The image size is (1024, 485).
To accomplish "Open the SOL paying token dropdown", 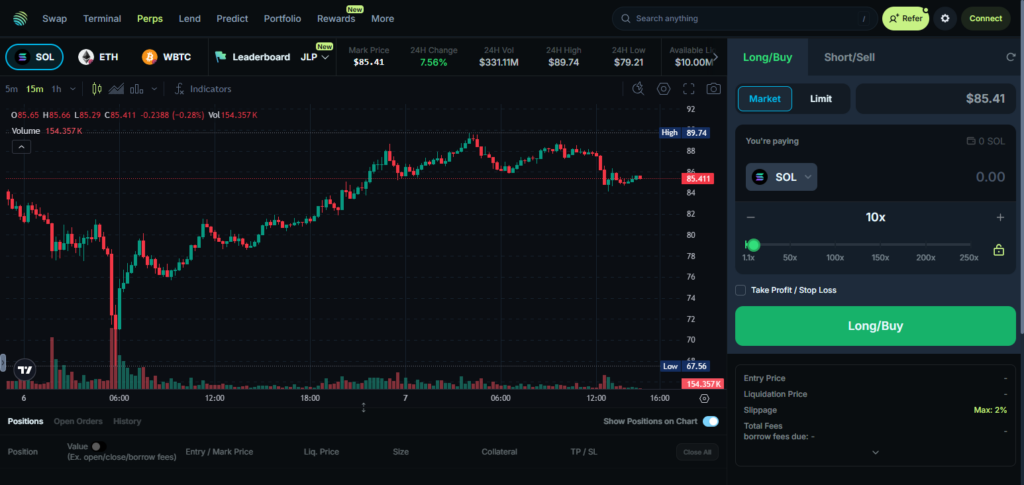I will (781, 177).
